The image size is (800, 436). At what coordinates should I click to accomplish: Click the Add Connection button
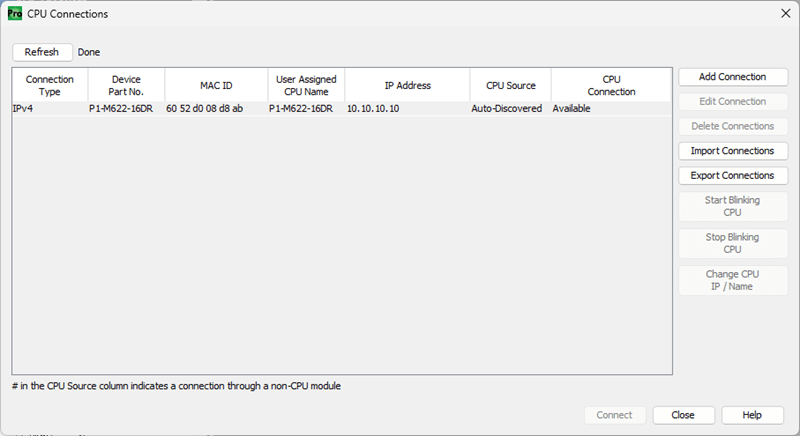pos(733,77)
